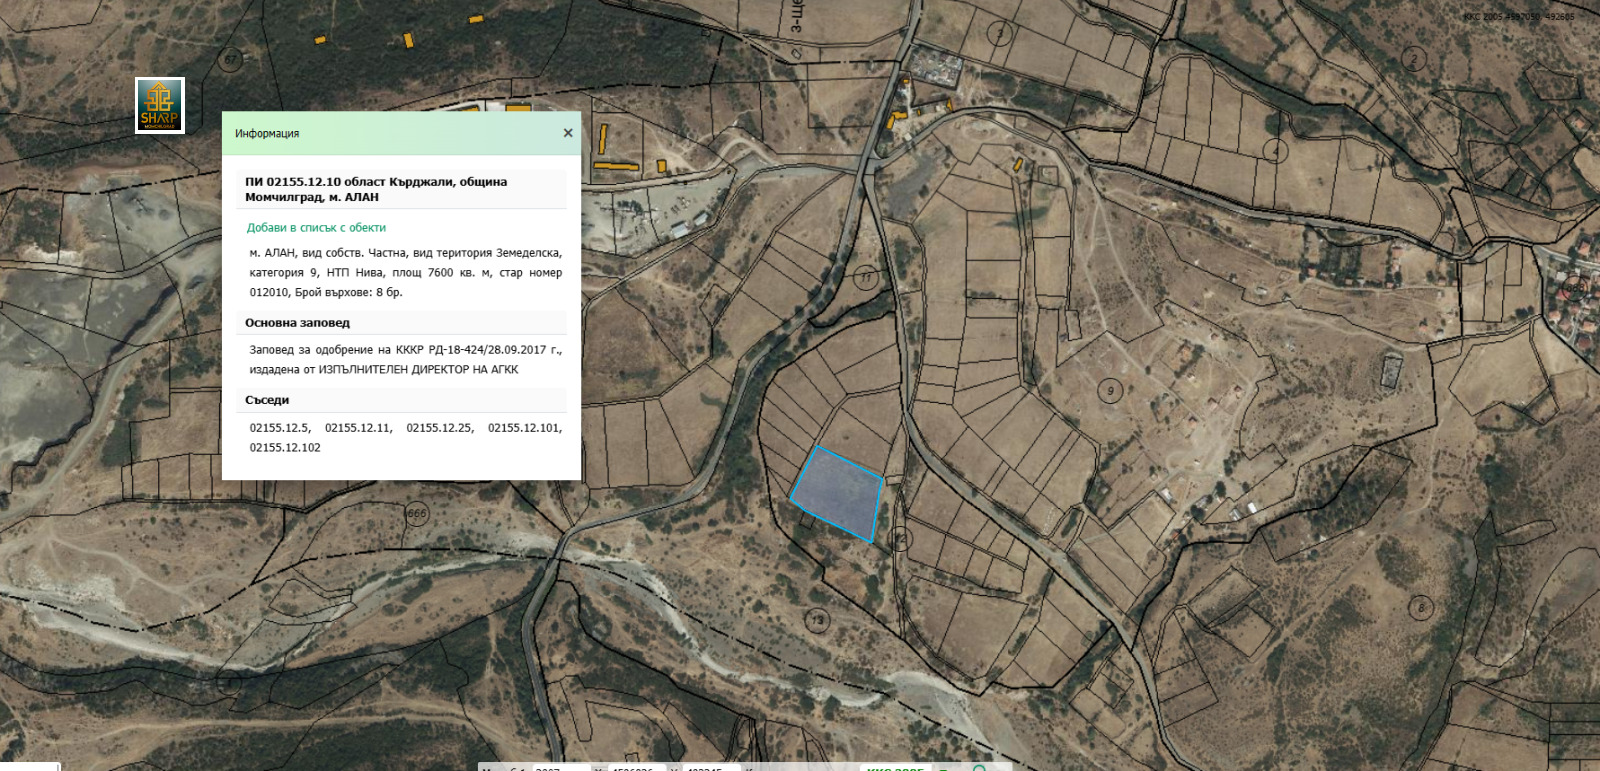
Task: Click the circled 2 map label
Action: pyautogui.click(x=1413, y=60)
